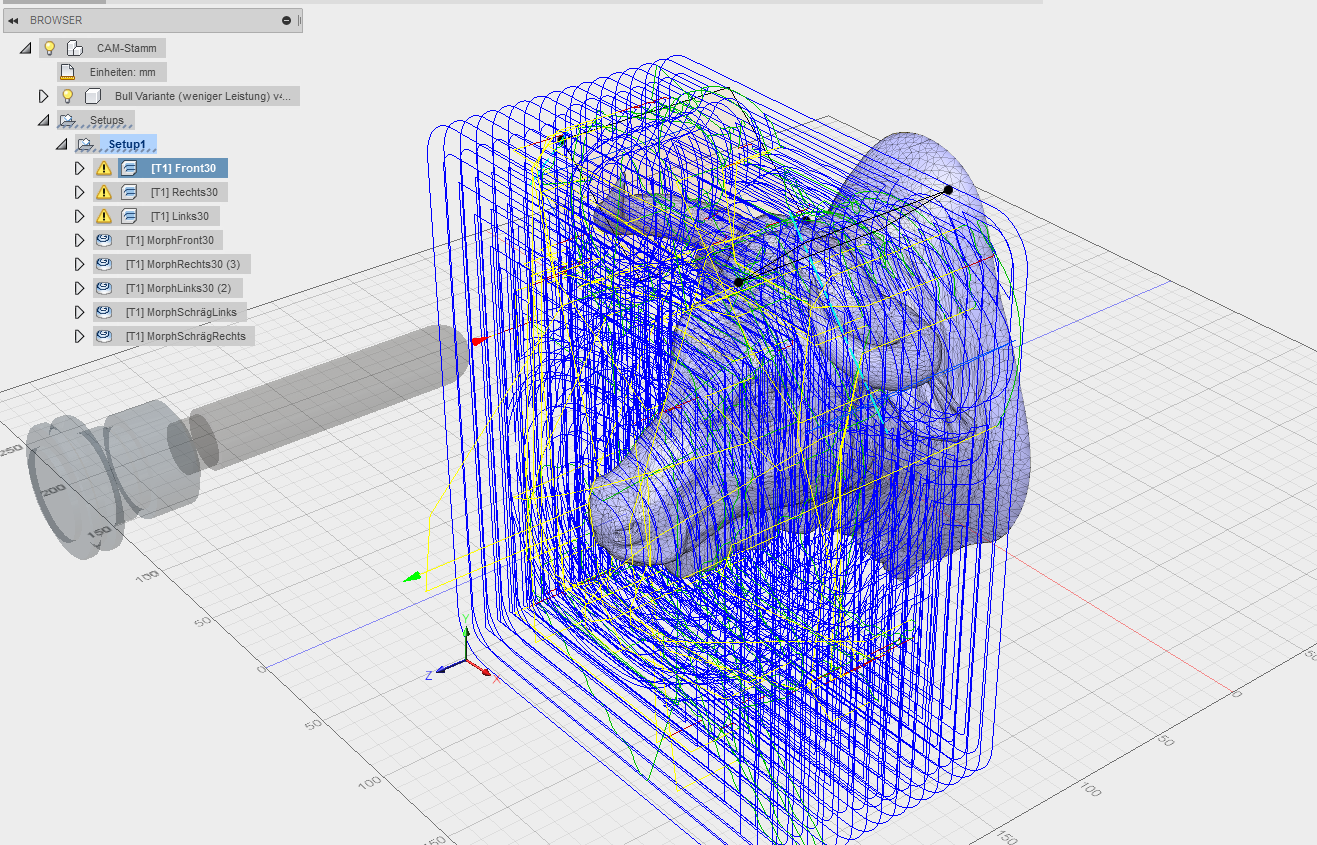The image size is (1317, 845).
Task: Toggle the CAM-Stamm visibility lightbulb
Action: pyautogui.click(x=50, y=47)
